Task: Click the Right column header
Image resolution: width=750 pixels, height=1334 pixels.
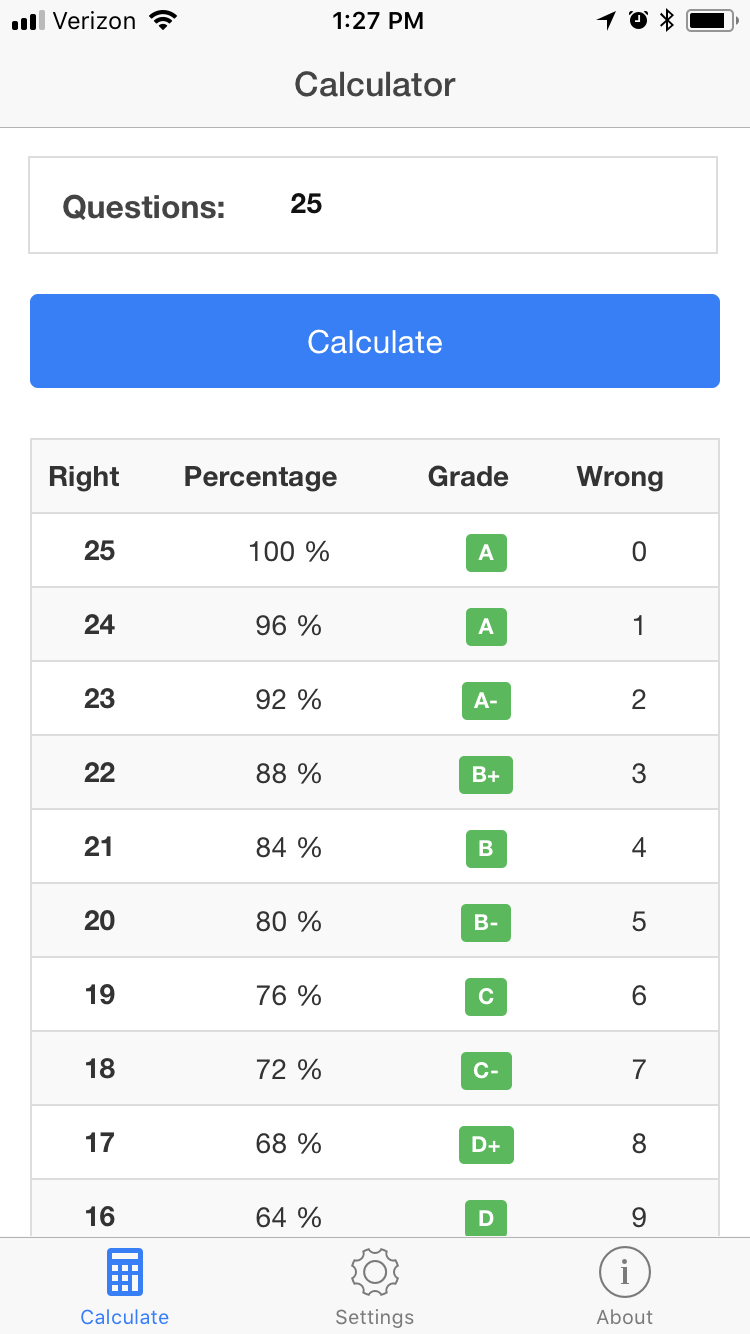Action: pos(84,477)
